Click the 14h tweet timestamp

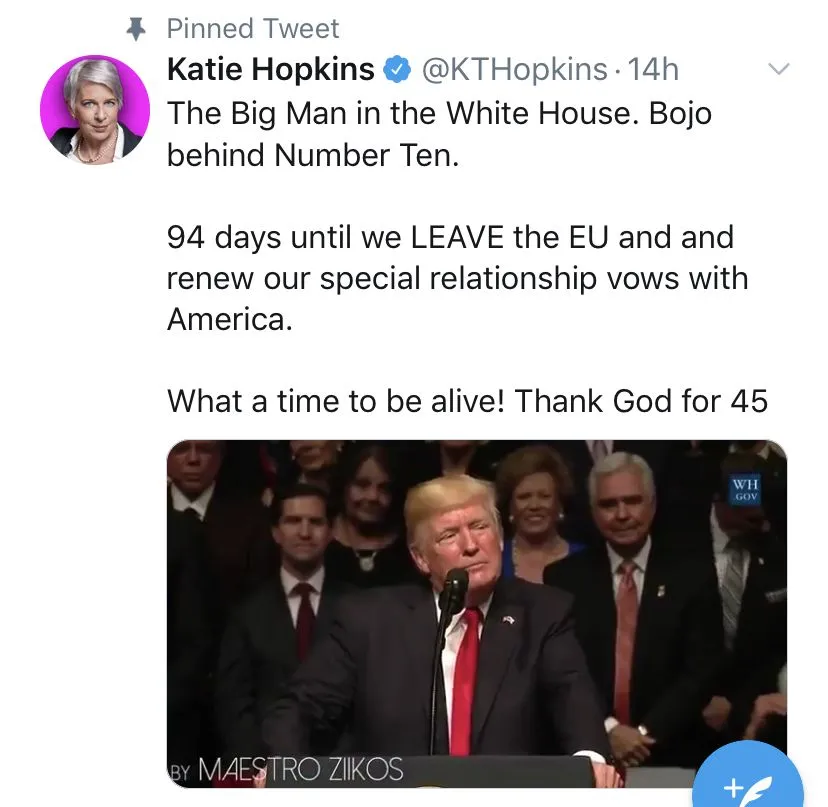coord(653,69)
